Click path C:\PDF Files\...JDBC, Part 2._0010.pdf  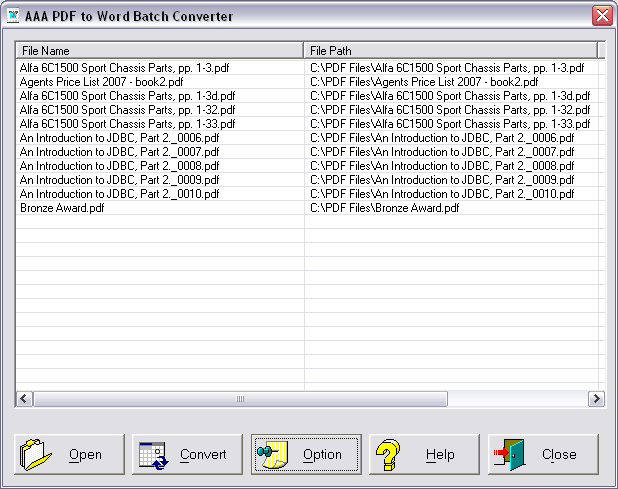442,194
